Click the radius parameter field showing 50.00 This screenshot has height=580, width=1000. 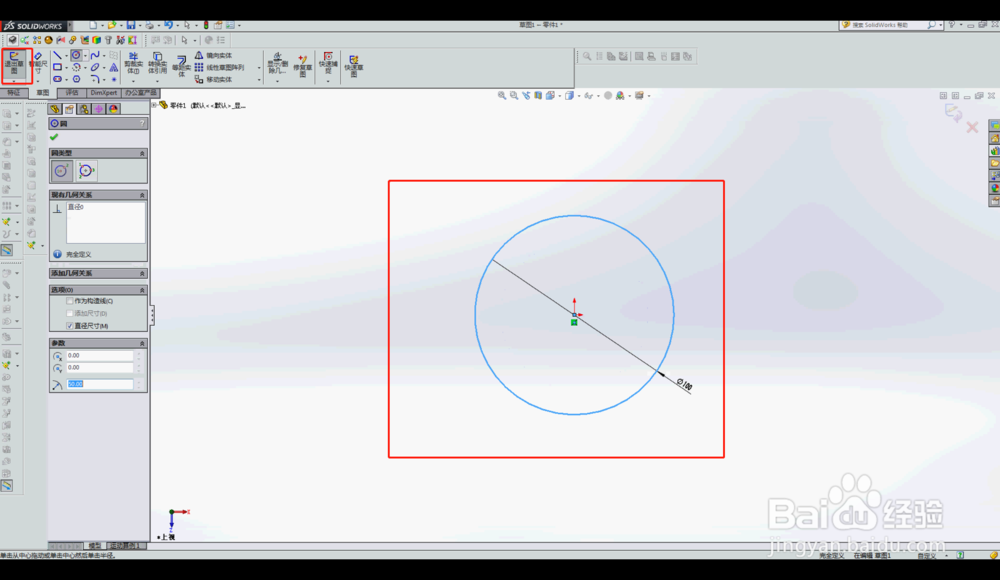100,384
